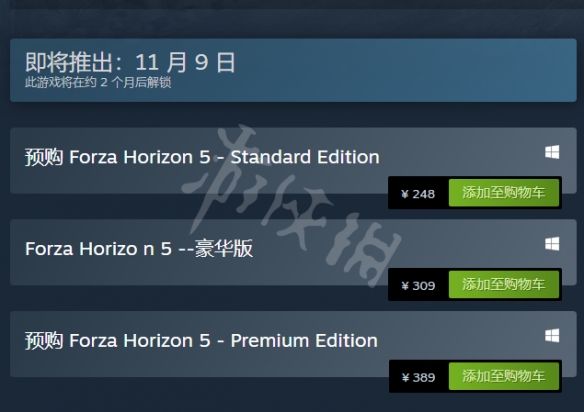Click the 豪华版 text in the second package
Screen dimensions: 584x412
[224, 248]
